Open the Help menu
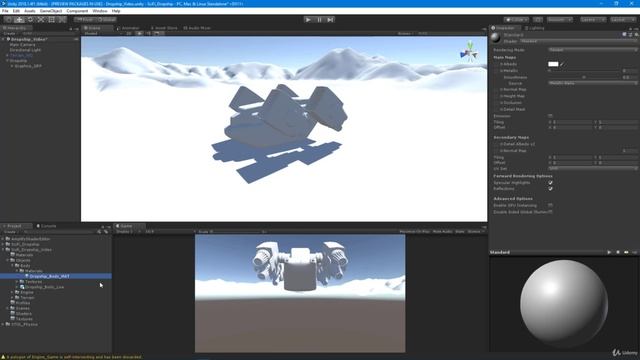The width and height of the screenshot is (640, 360). coord(116,11)
